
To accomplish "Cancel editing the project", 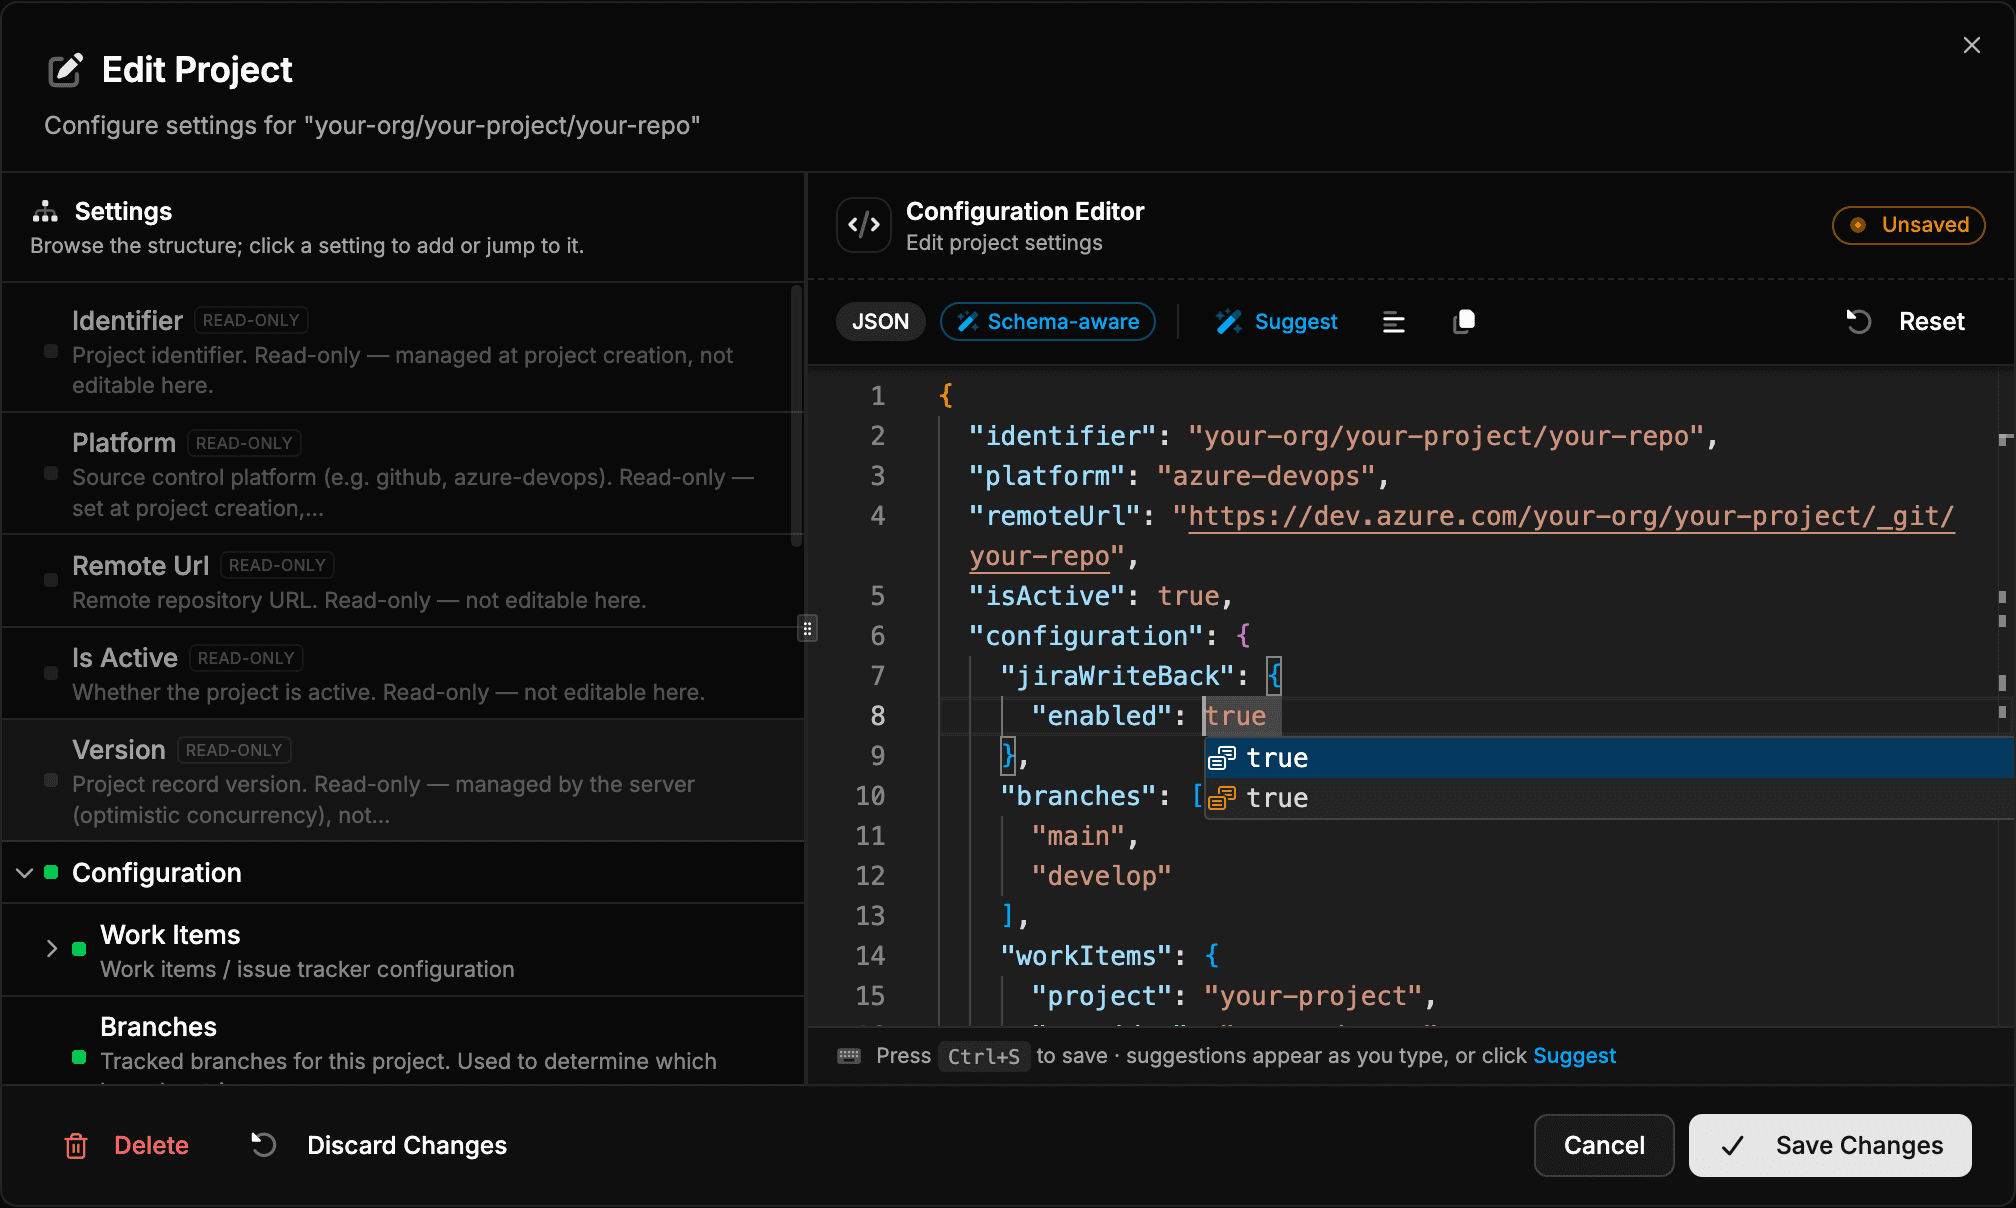I will coord(1604,1146).
